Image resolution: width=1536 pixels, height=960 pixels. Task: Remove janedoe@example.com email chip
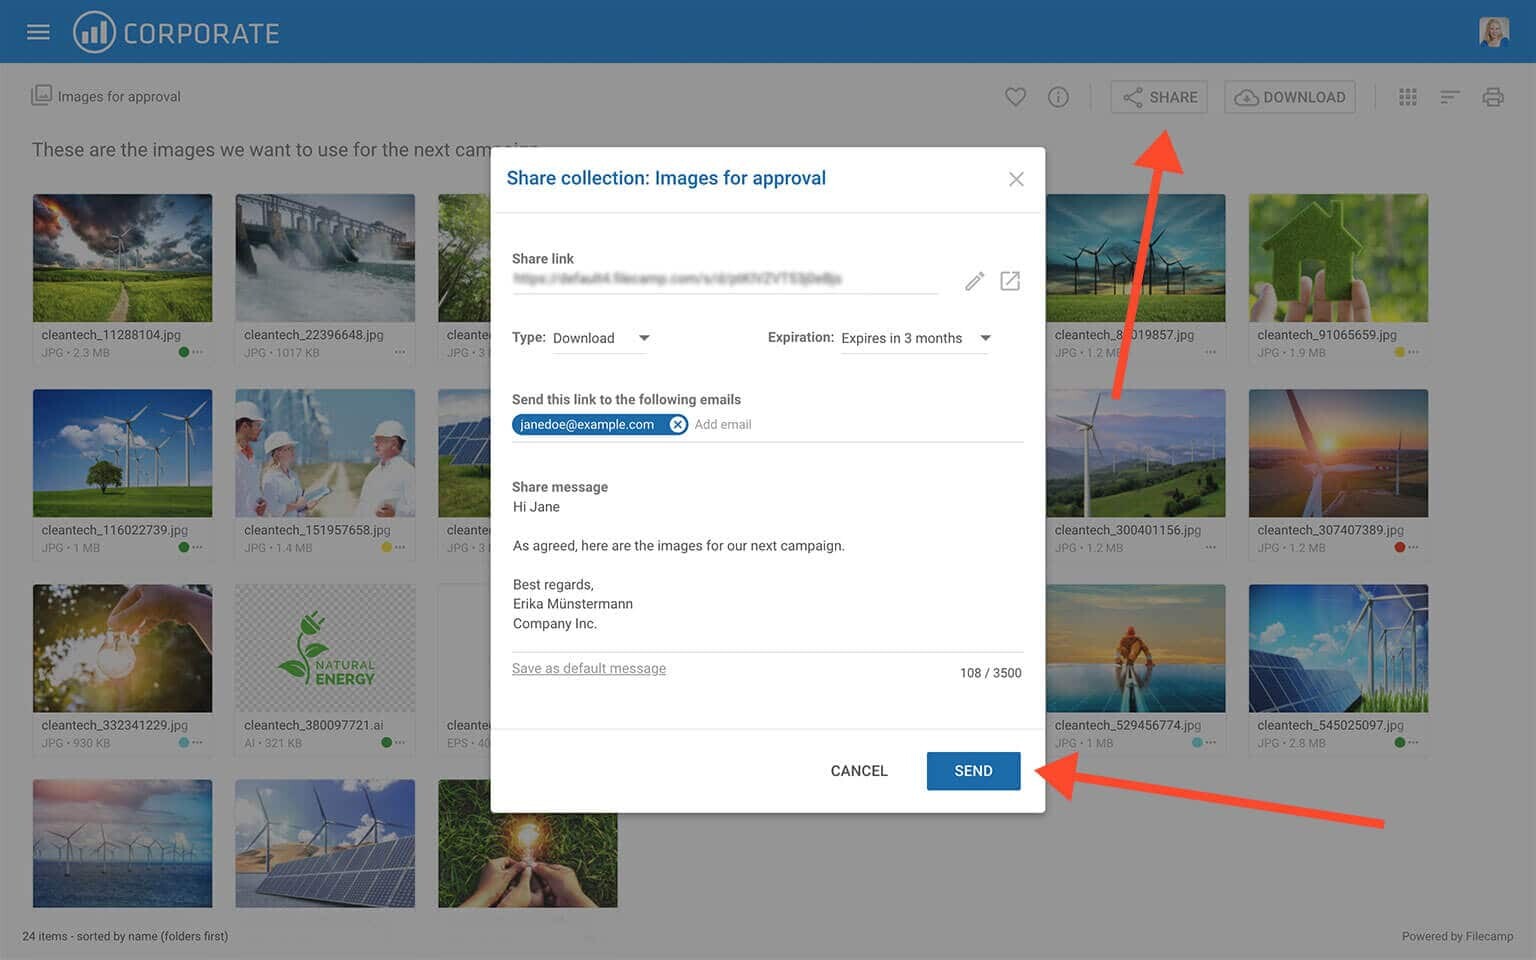coord(677,424)
